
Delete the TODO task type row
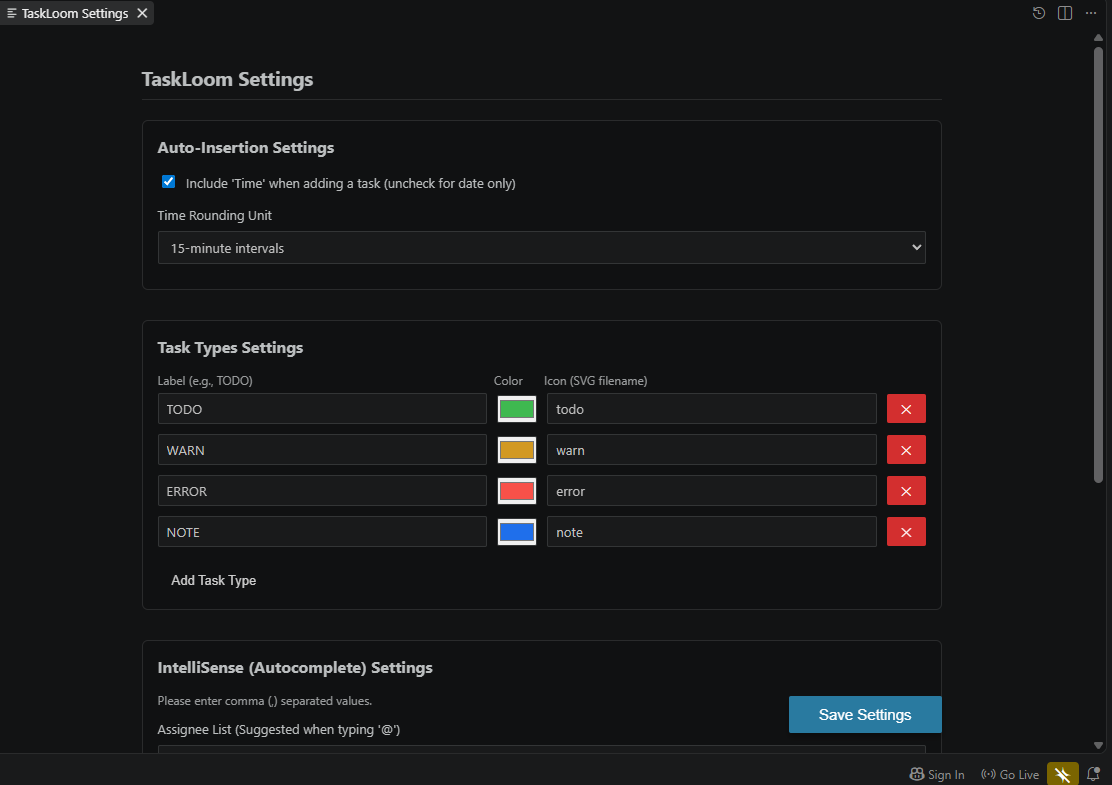pyautogui.click(x=906, y=409)
